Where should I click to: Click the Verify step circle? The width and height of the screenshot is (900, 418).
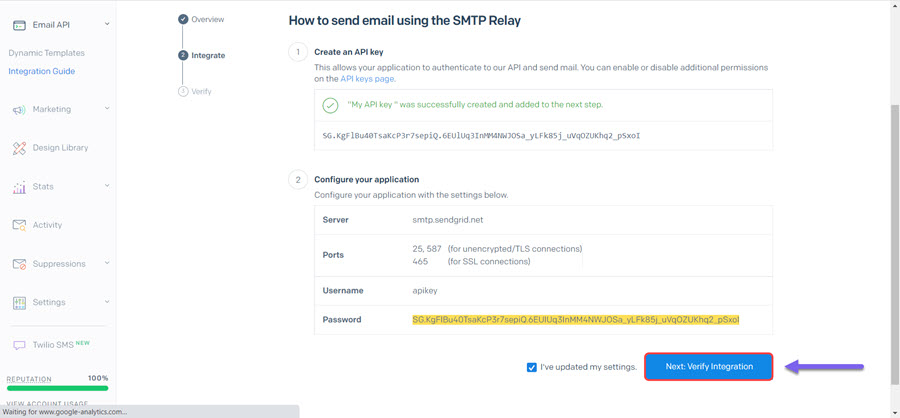(183, 91)
